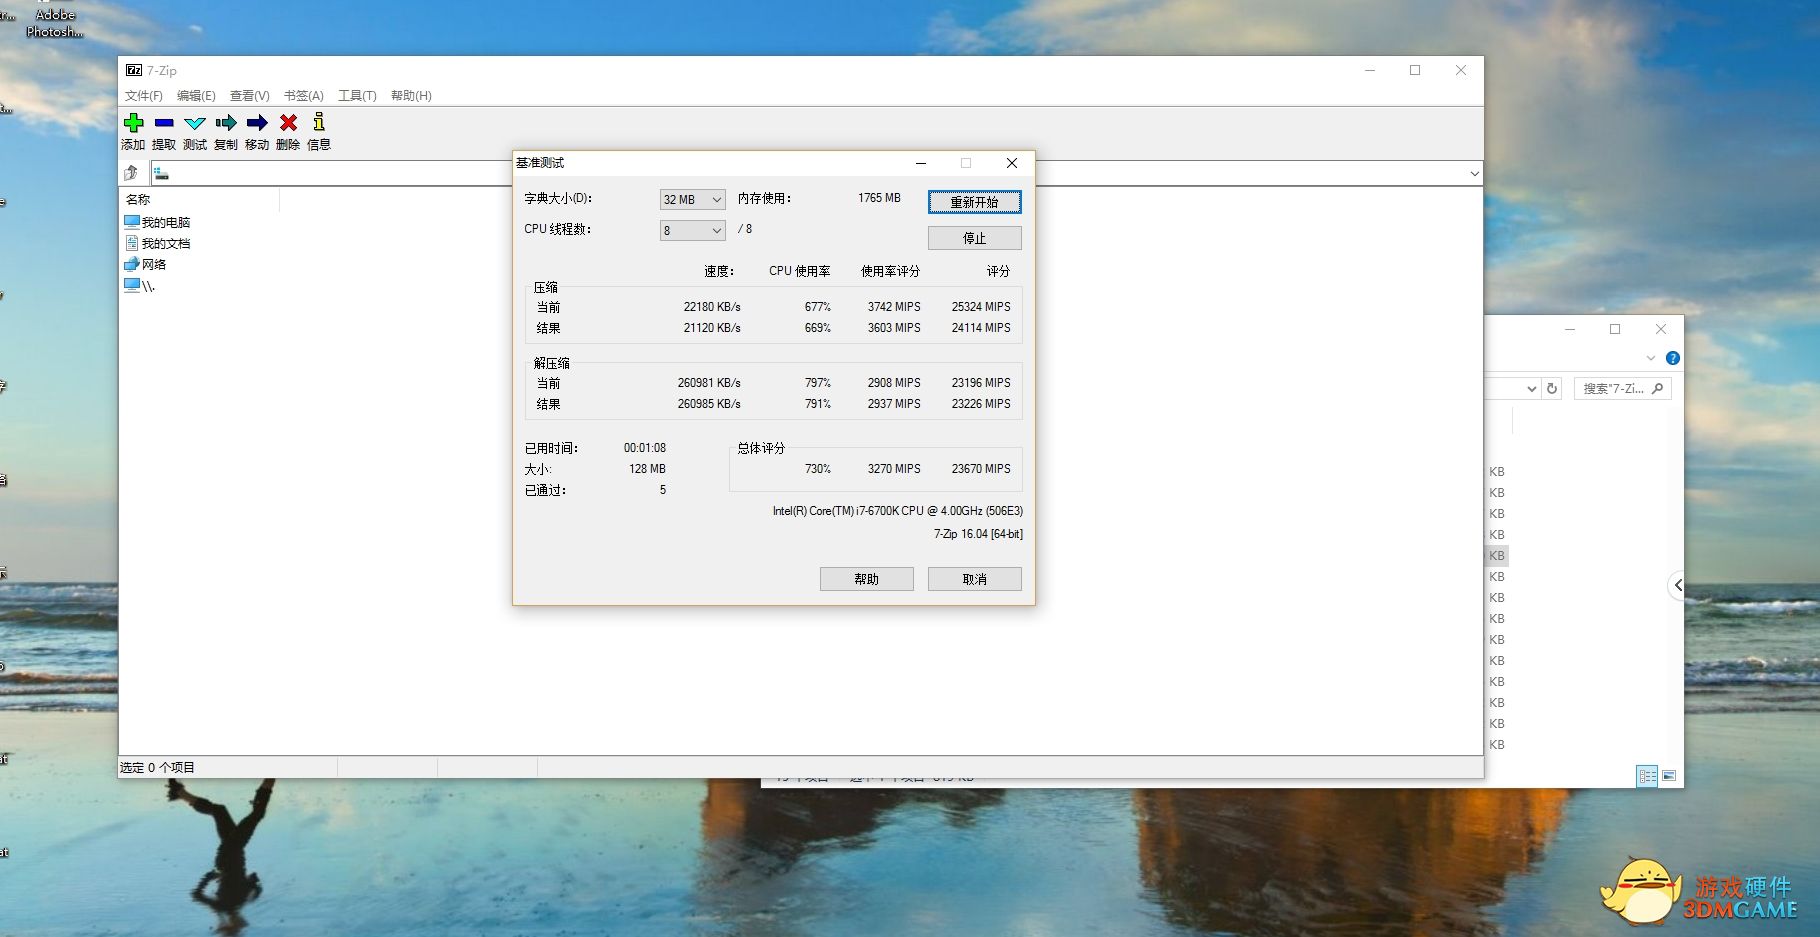Click the up-folder navigation icon
1820x937 pixels.
131,173
